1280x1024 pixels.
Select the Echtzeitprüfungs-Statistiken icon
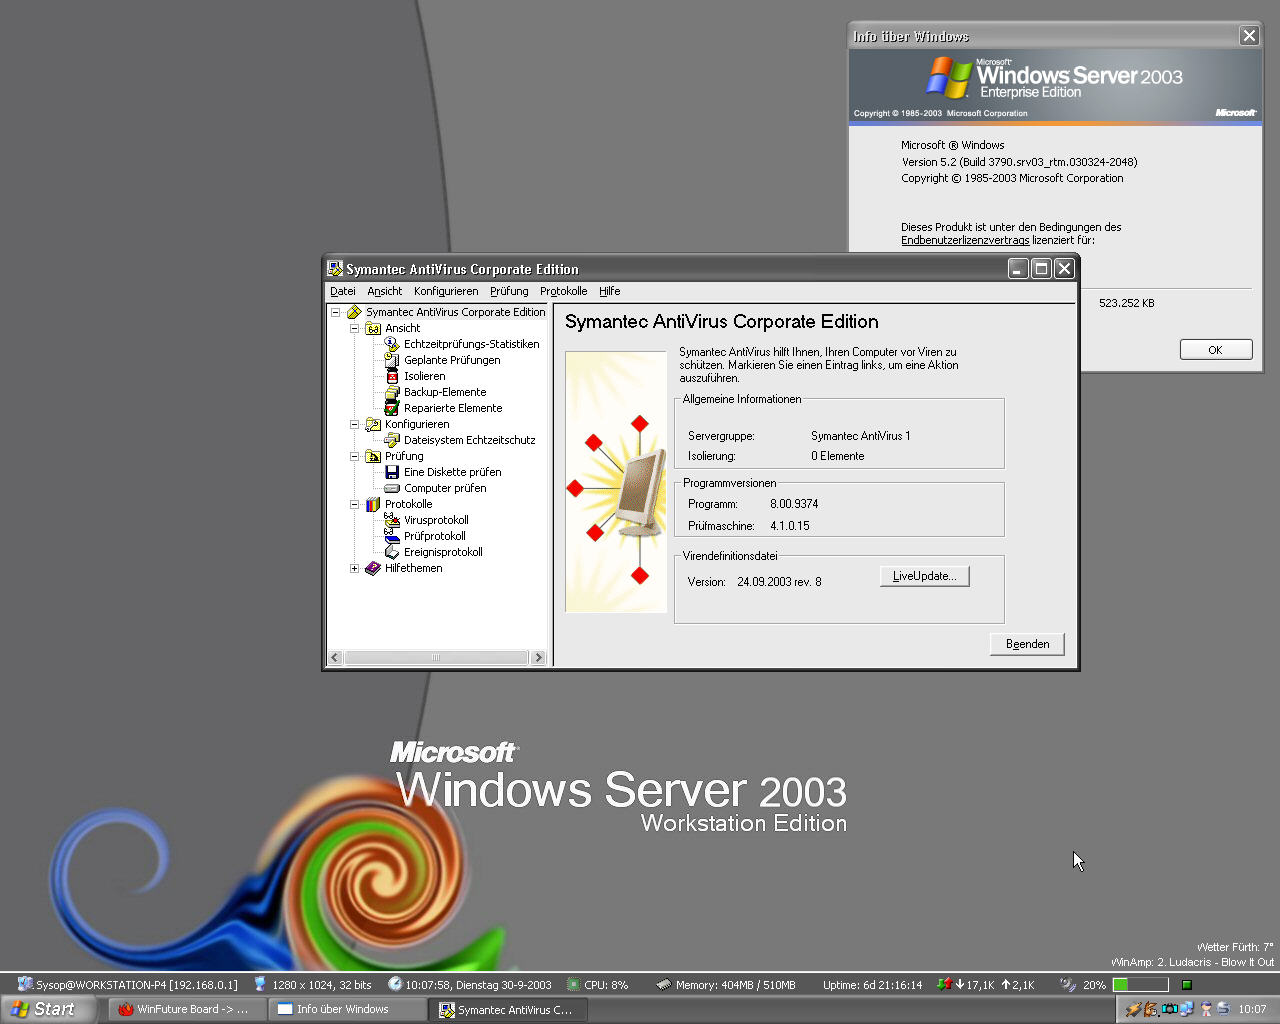tap(392, 344)
